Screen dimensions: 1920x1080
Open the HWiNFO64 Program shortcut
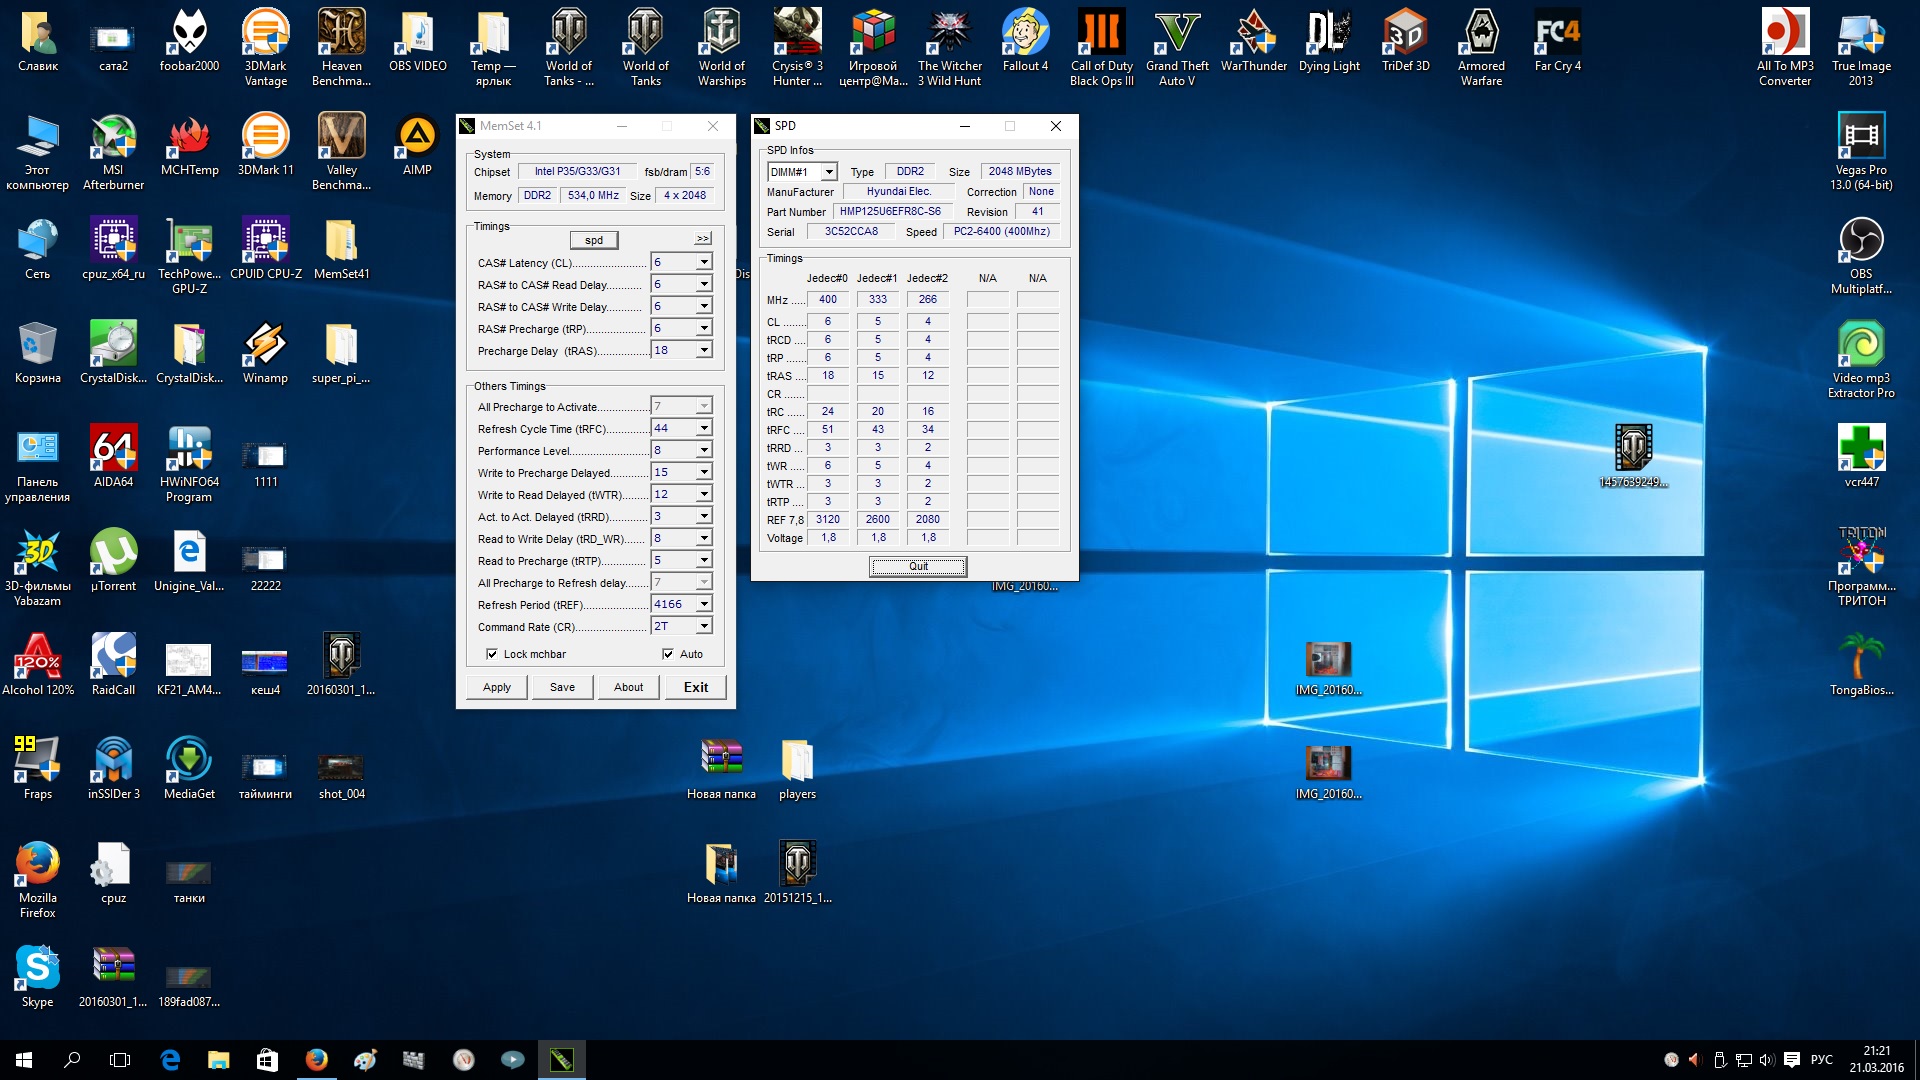[x=189, y=449]
